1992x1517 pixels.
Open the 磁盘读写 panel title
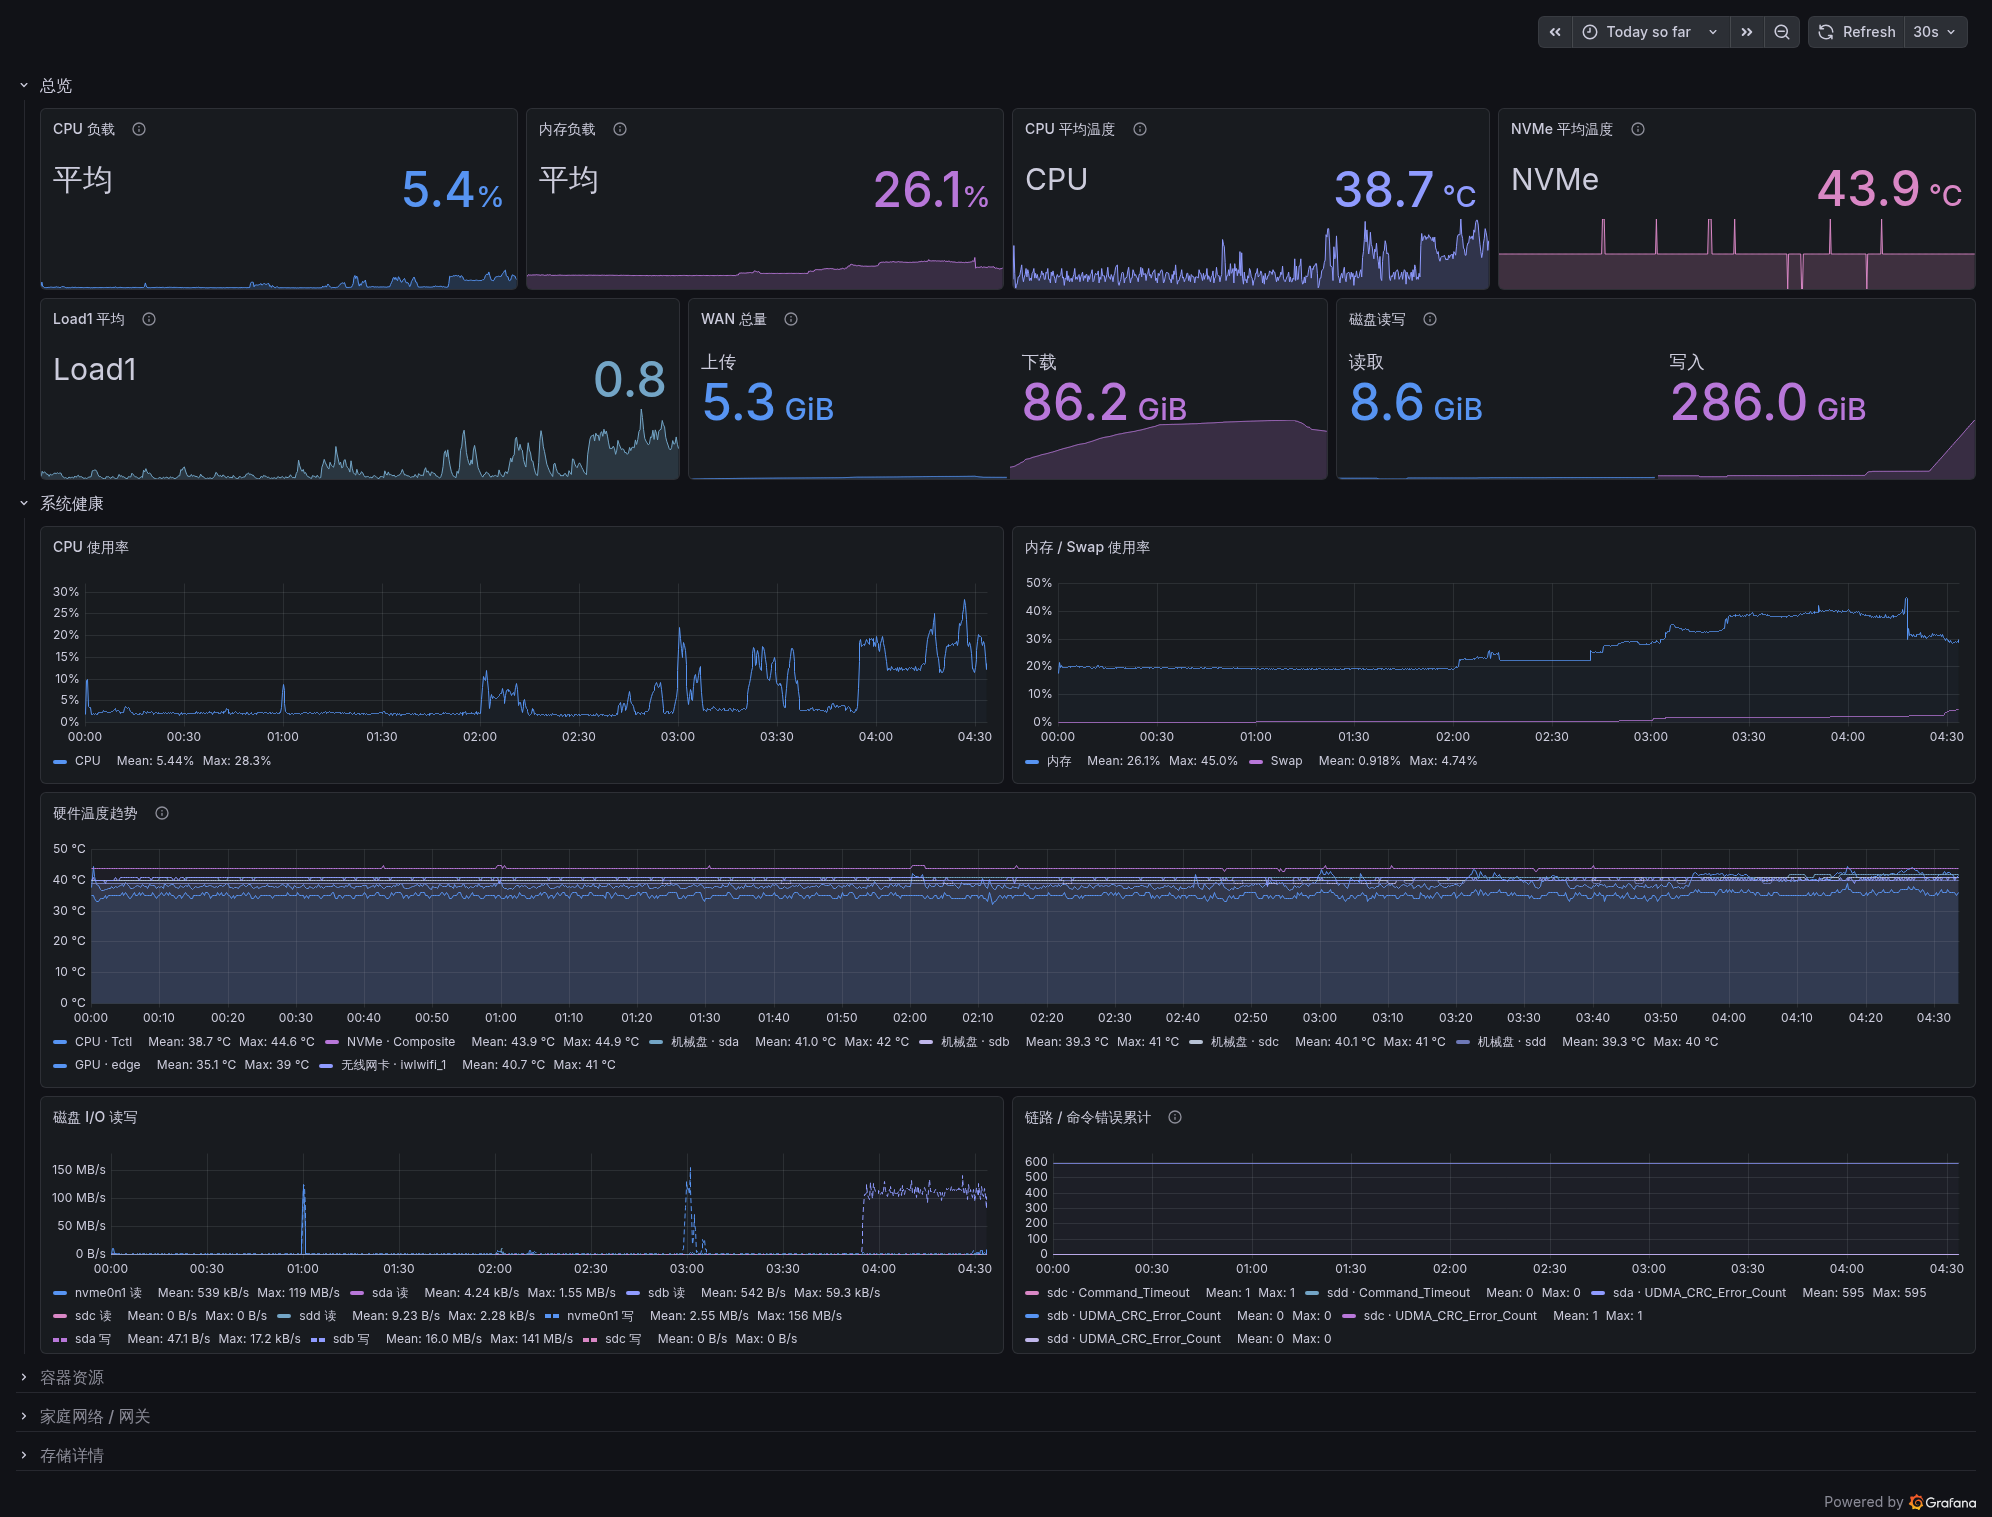(x=1377, y=319)
